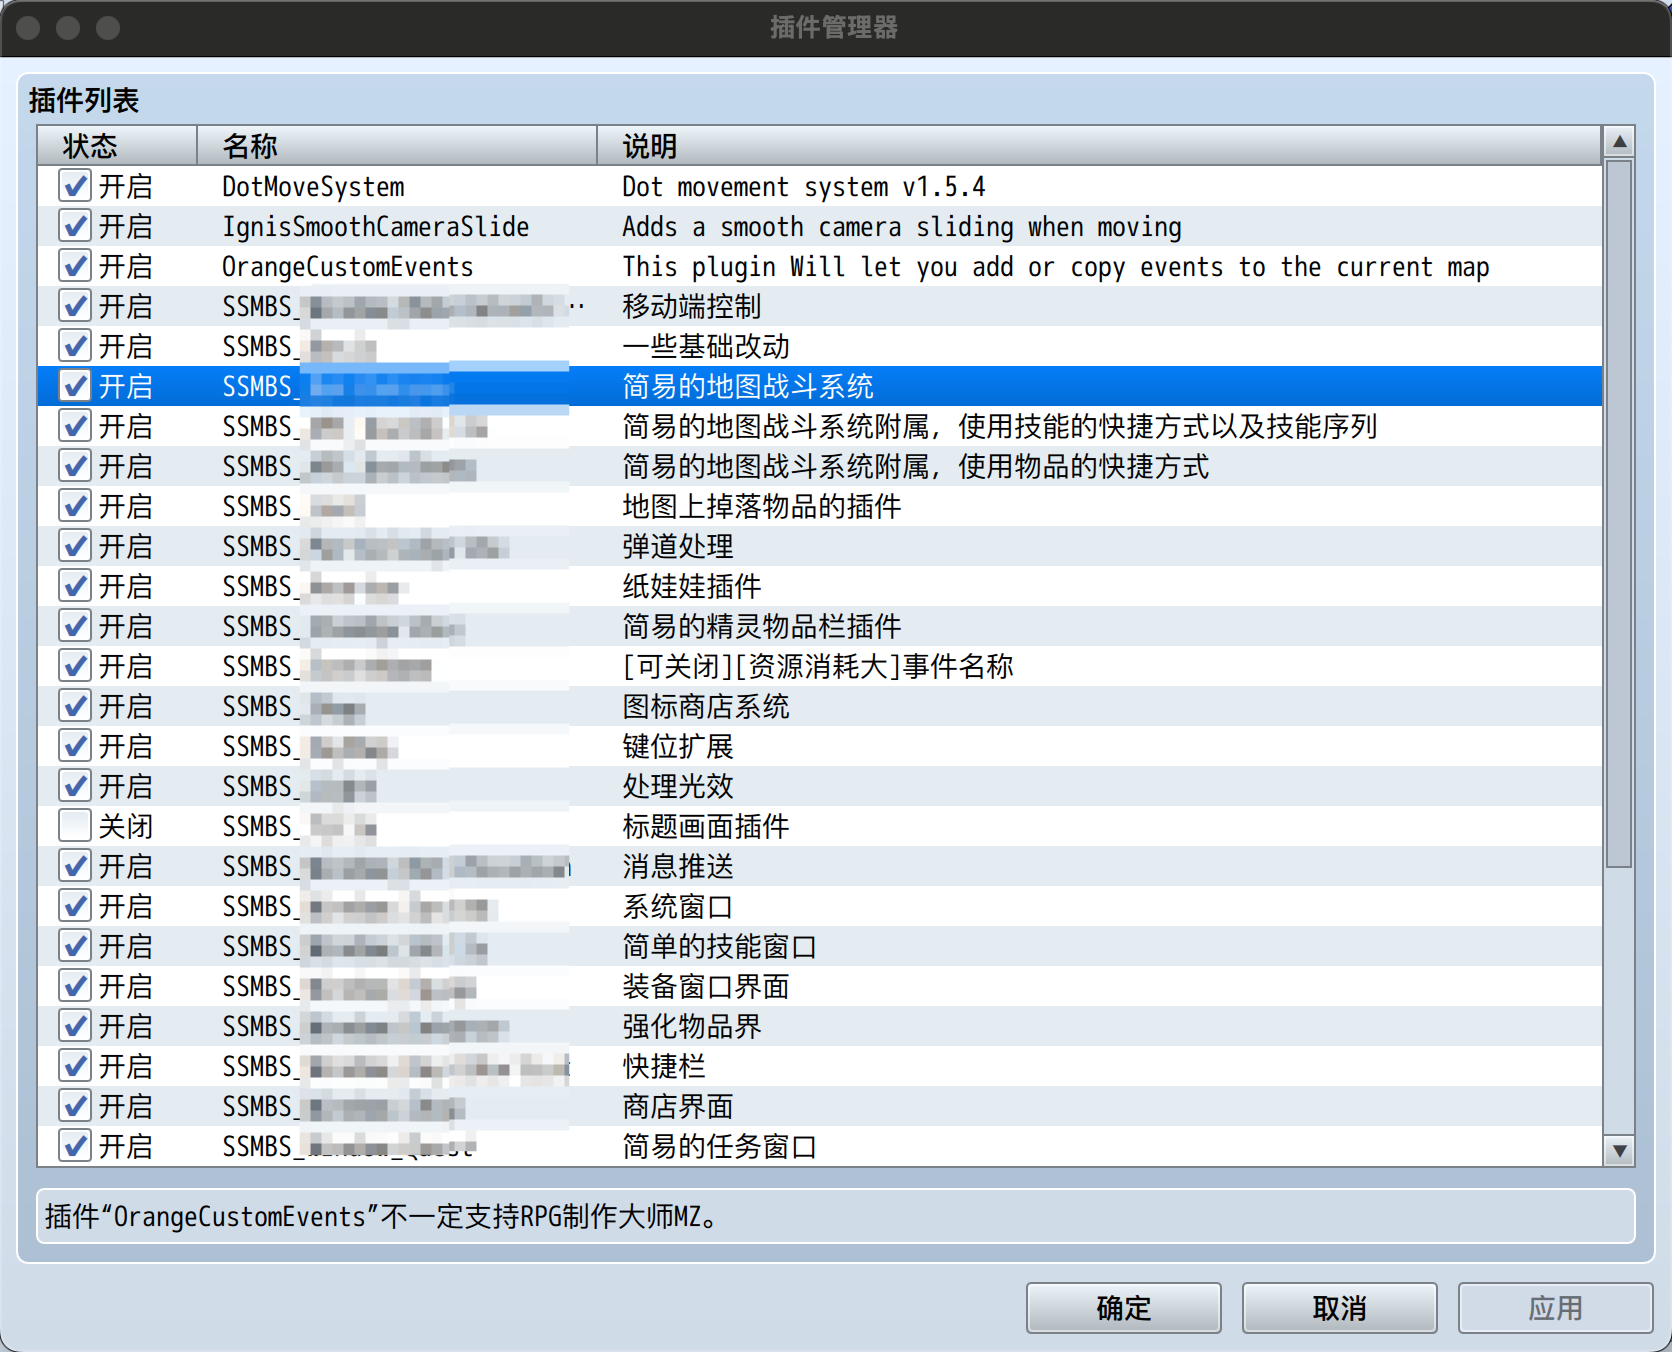Click the 说明 column header

tap(1100, 146)
